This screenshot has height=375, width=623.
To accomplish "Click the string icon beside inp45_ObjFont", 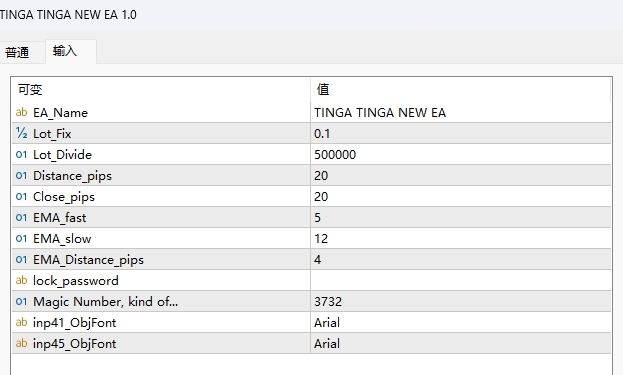I will click(21, 343).
